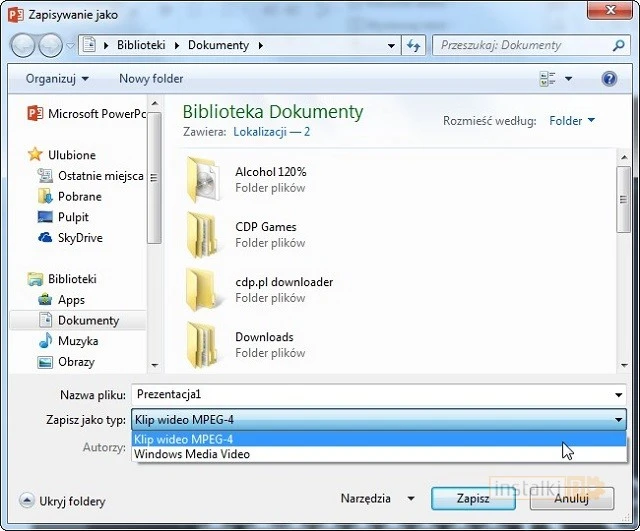This screenshot has width=640, height=531.
Task: Click the SkyDrive cloud icon
Action: 45,238
